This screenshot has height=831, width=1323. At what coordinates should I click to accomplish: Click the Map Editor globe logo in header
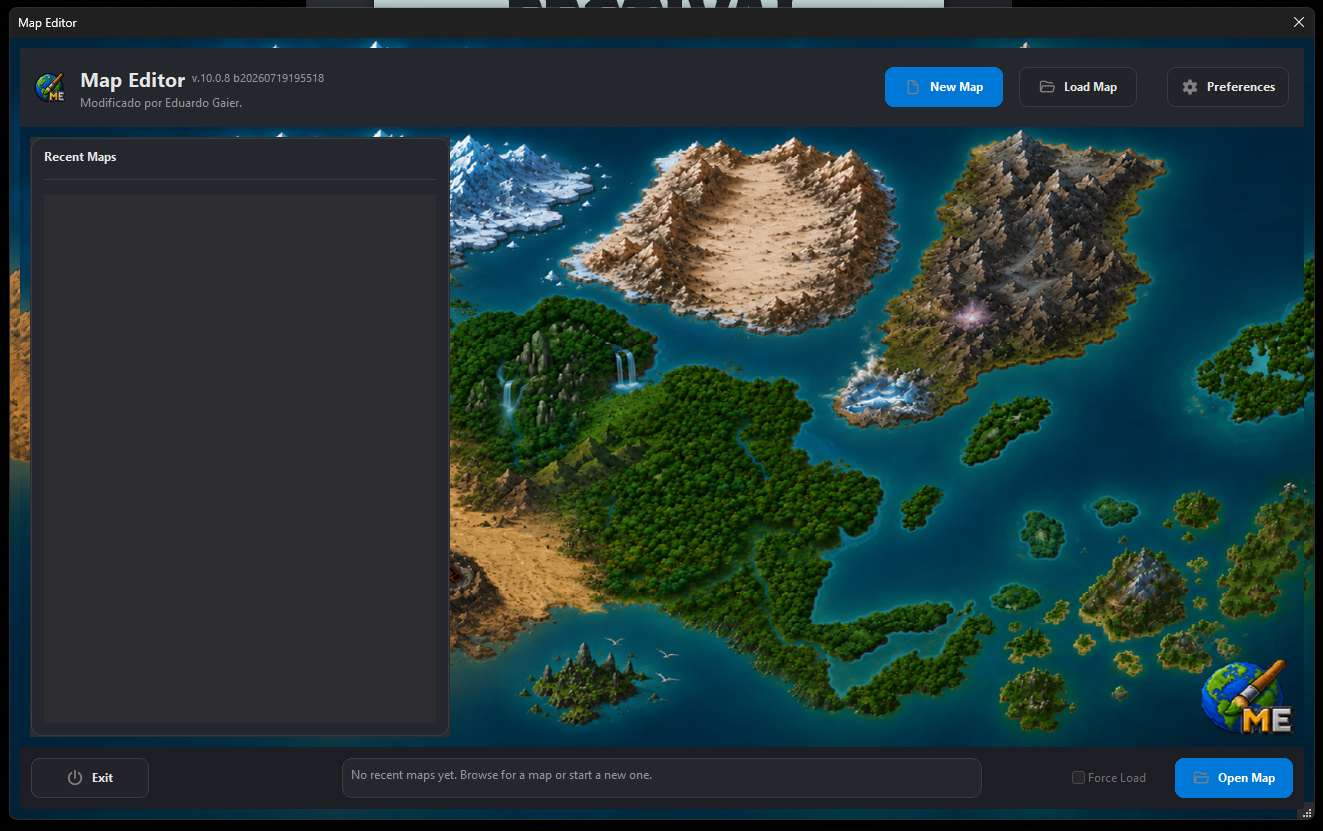pos(50,87)
